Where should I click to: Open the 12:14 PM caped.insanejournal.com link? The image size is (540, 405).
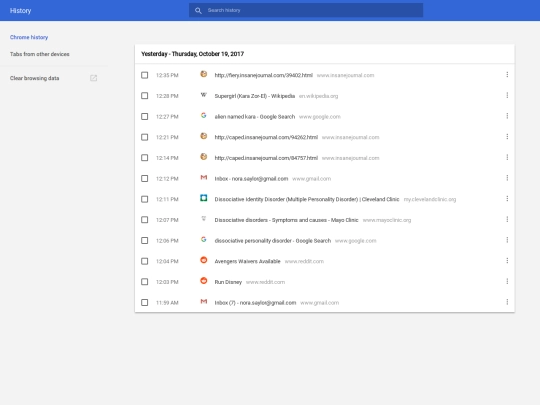(x=266, y=158)
